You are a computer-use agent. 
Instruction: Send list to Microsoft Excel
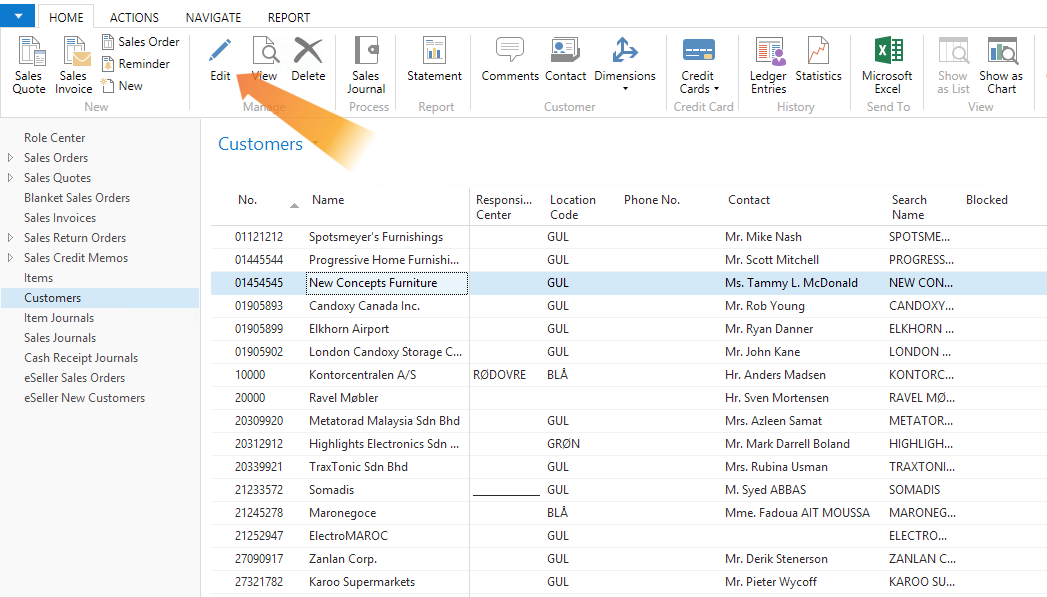(x=887, y=65)
